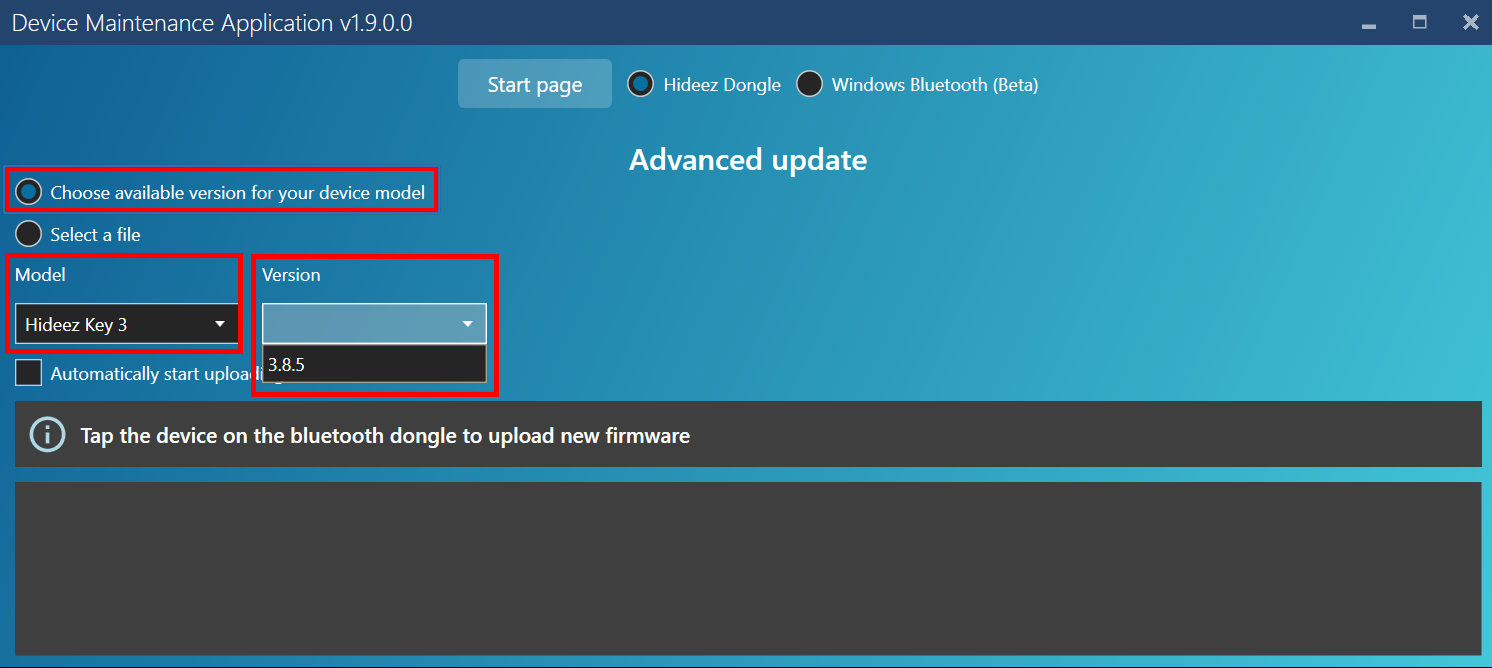Expand the Model dropdown arrow

220,324
